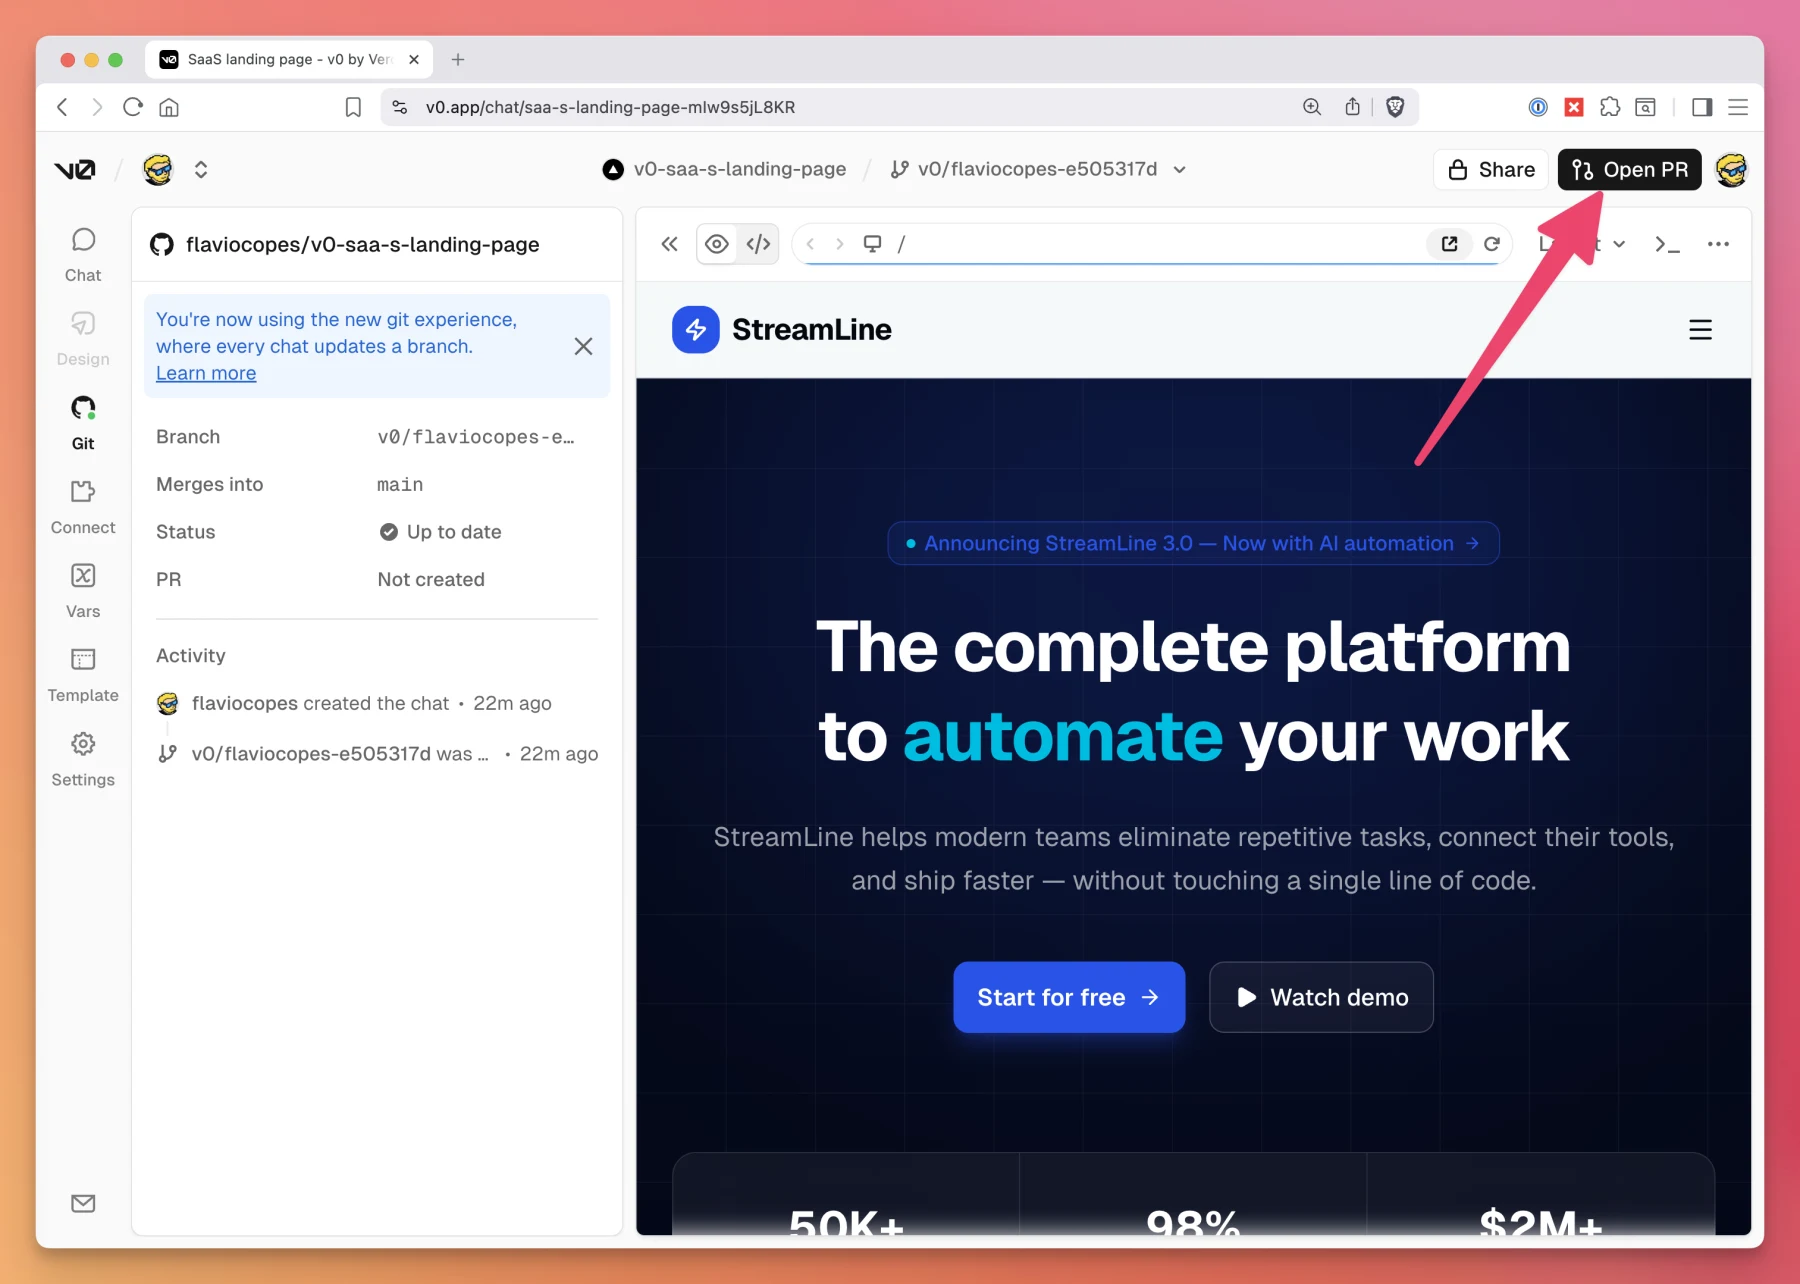The width and height of the screenshot is (1800, 1284).
Task: Click the red X extension icon
Action: pyautogui.click(x=1574, y=107)
